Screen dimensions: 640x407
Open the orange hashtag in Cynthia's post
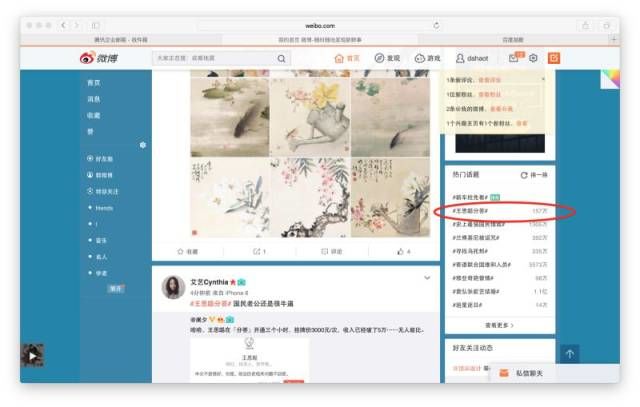[x=211, y=304]
